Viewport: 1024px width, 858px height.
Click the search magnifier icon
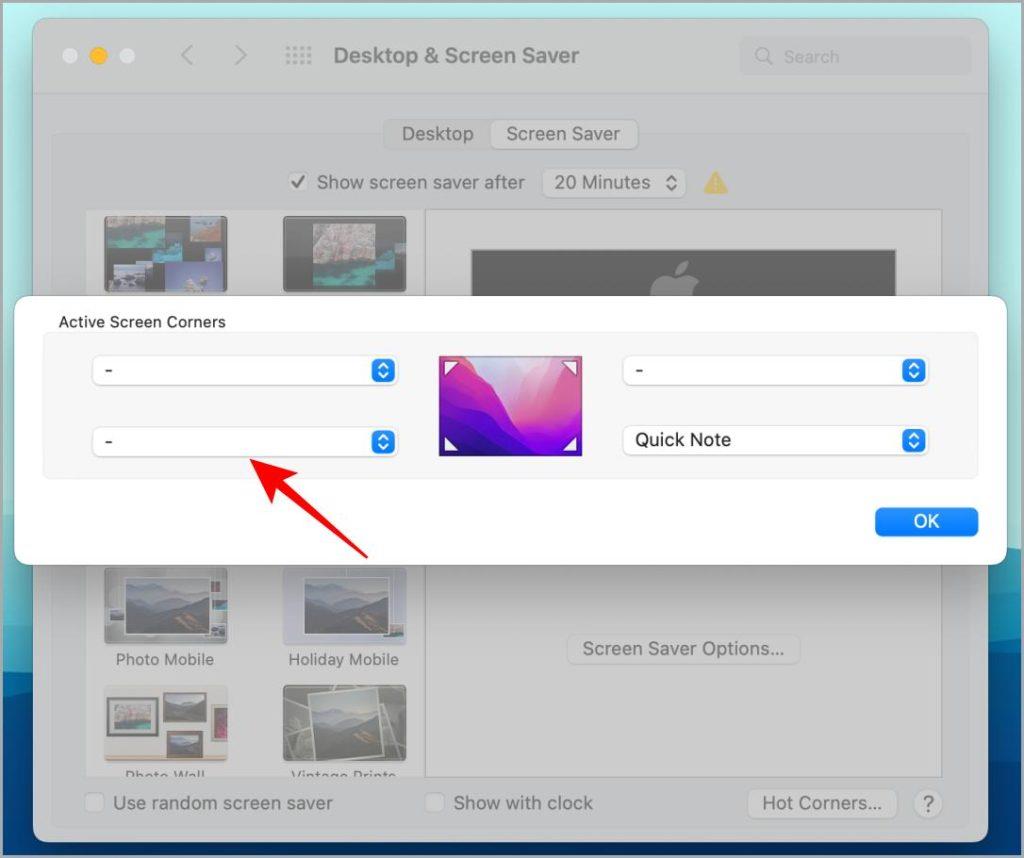pyautogui.click(x=763, y=56)
